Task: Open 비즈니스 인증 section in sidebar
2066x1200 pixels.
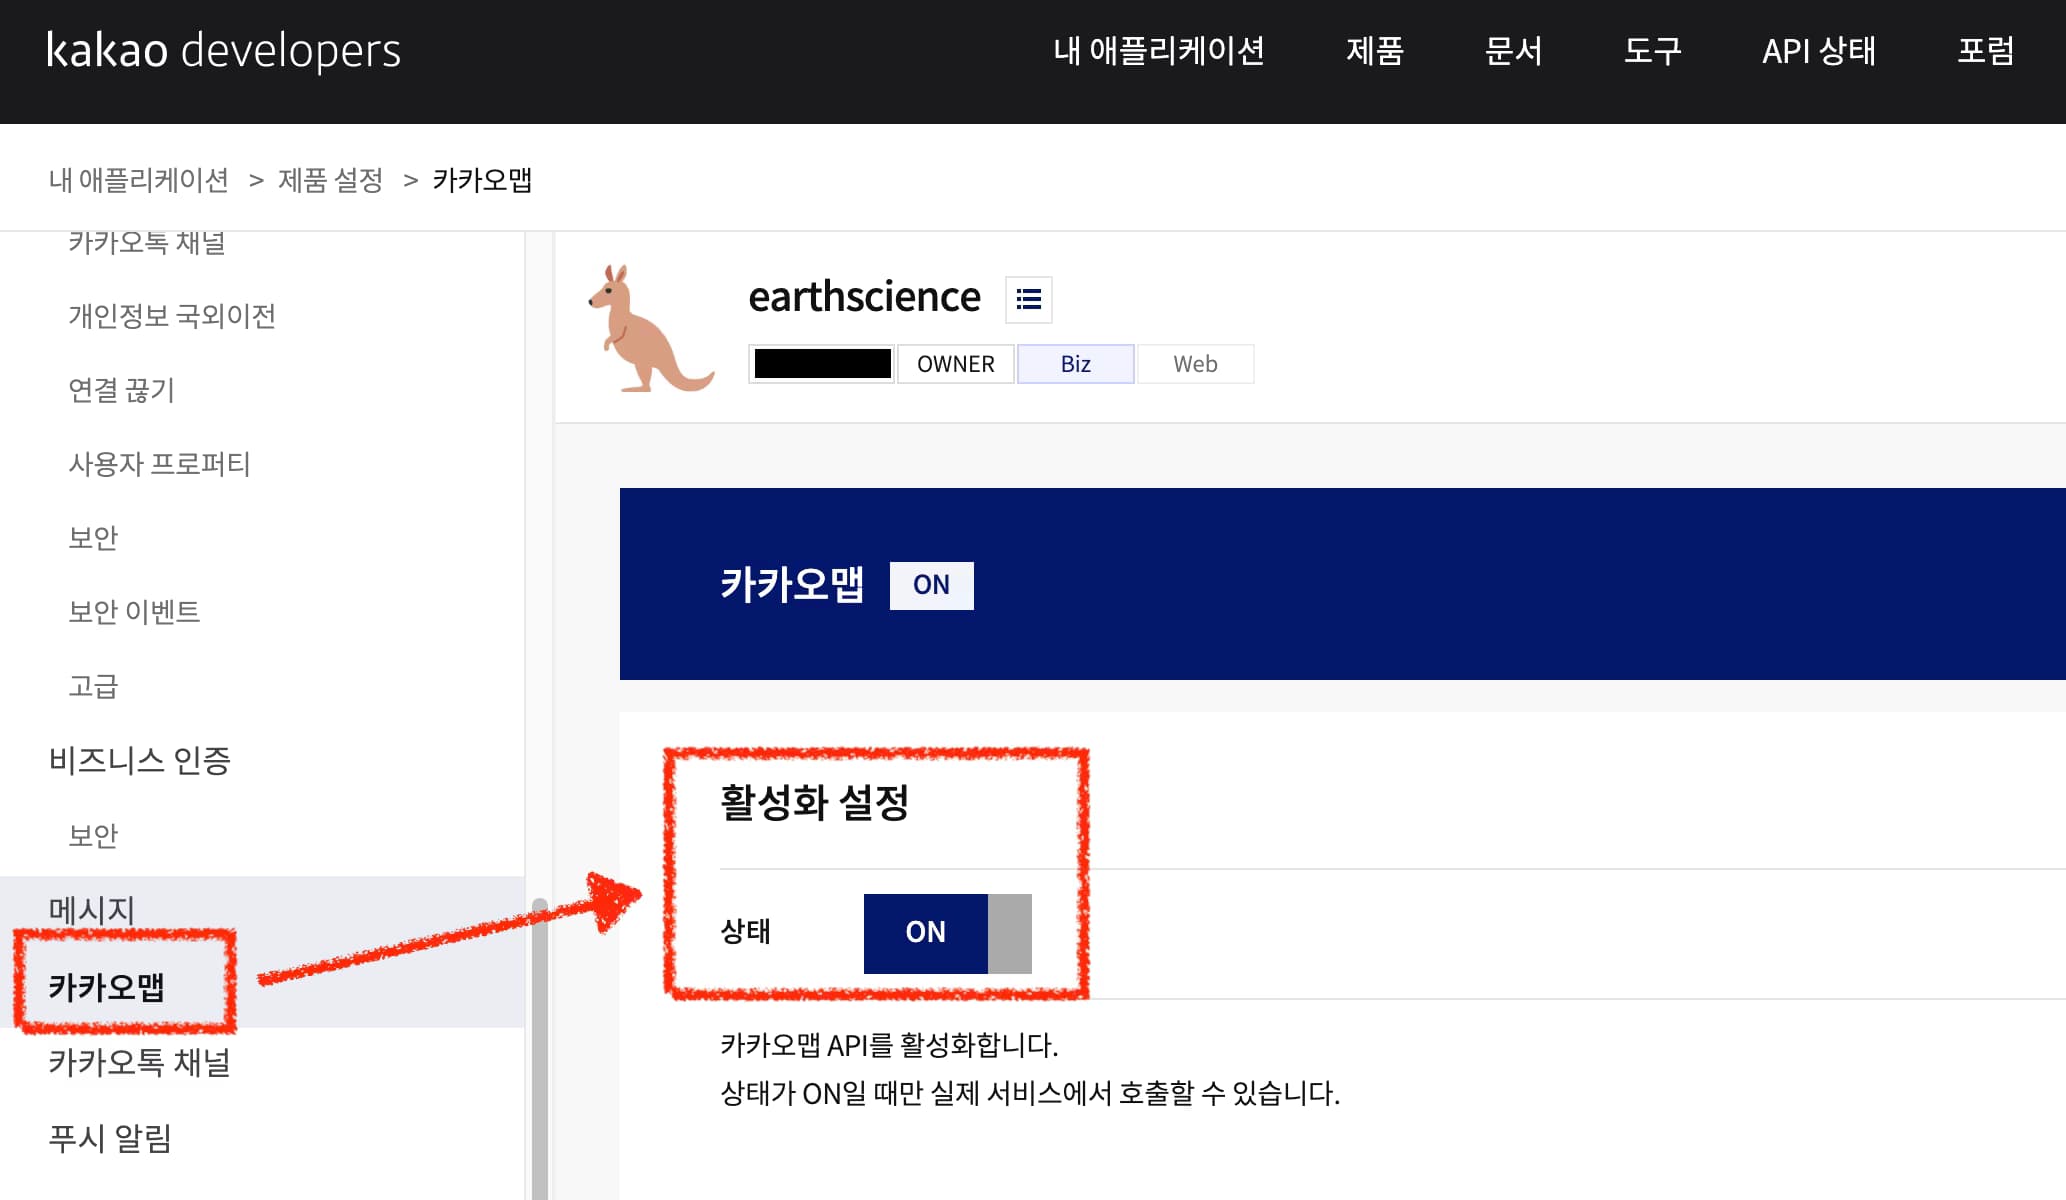Action: coord(140,761)
